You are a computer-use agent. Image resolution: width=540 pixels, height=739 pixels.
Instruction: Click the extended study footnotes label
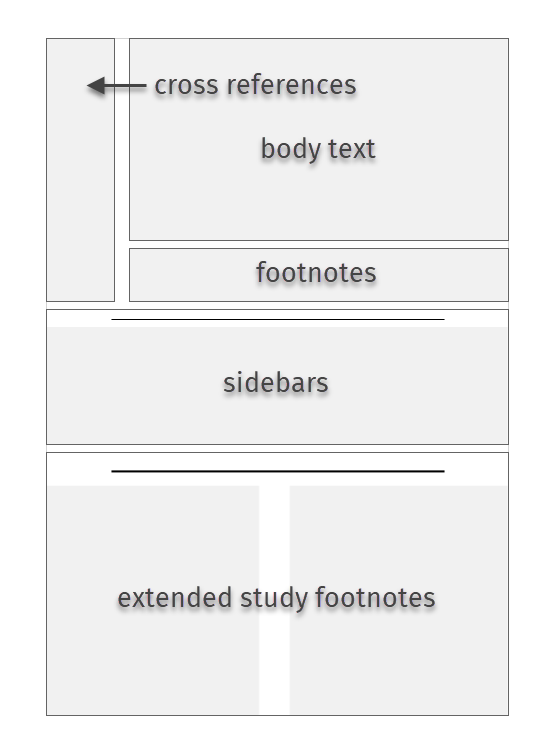[276, 598]
